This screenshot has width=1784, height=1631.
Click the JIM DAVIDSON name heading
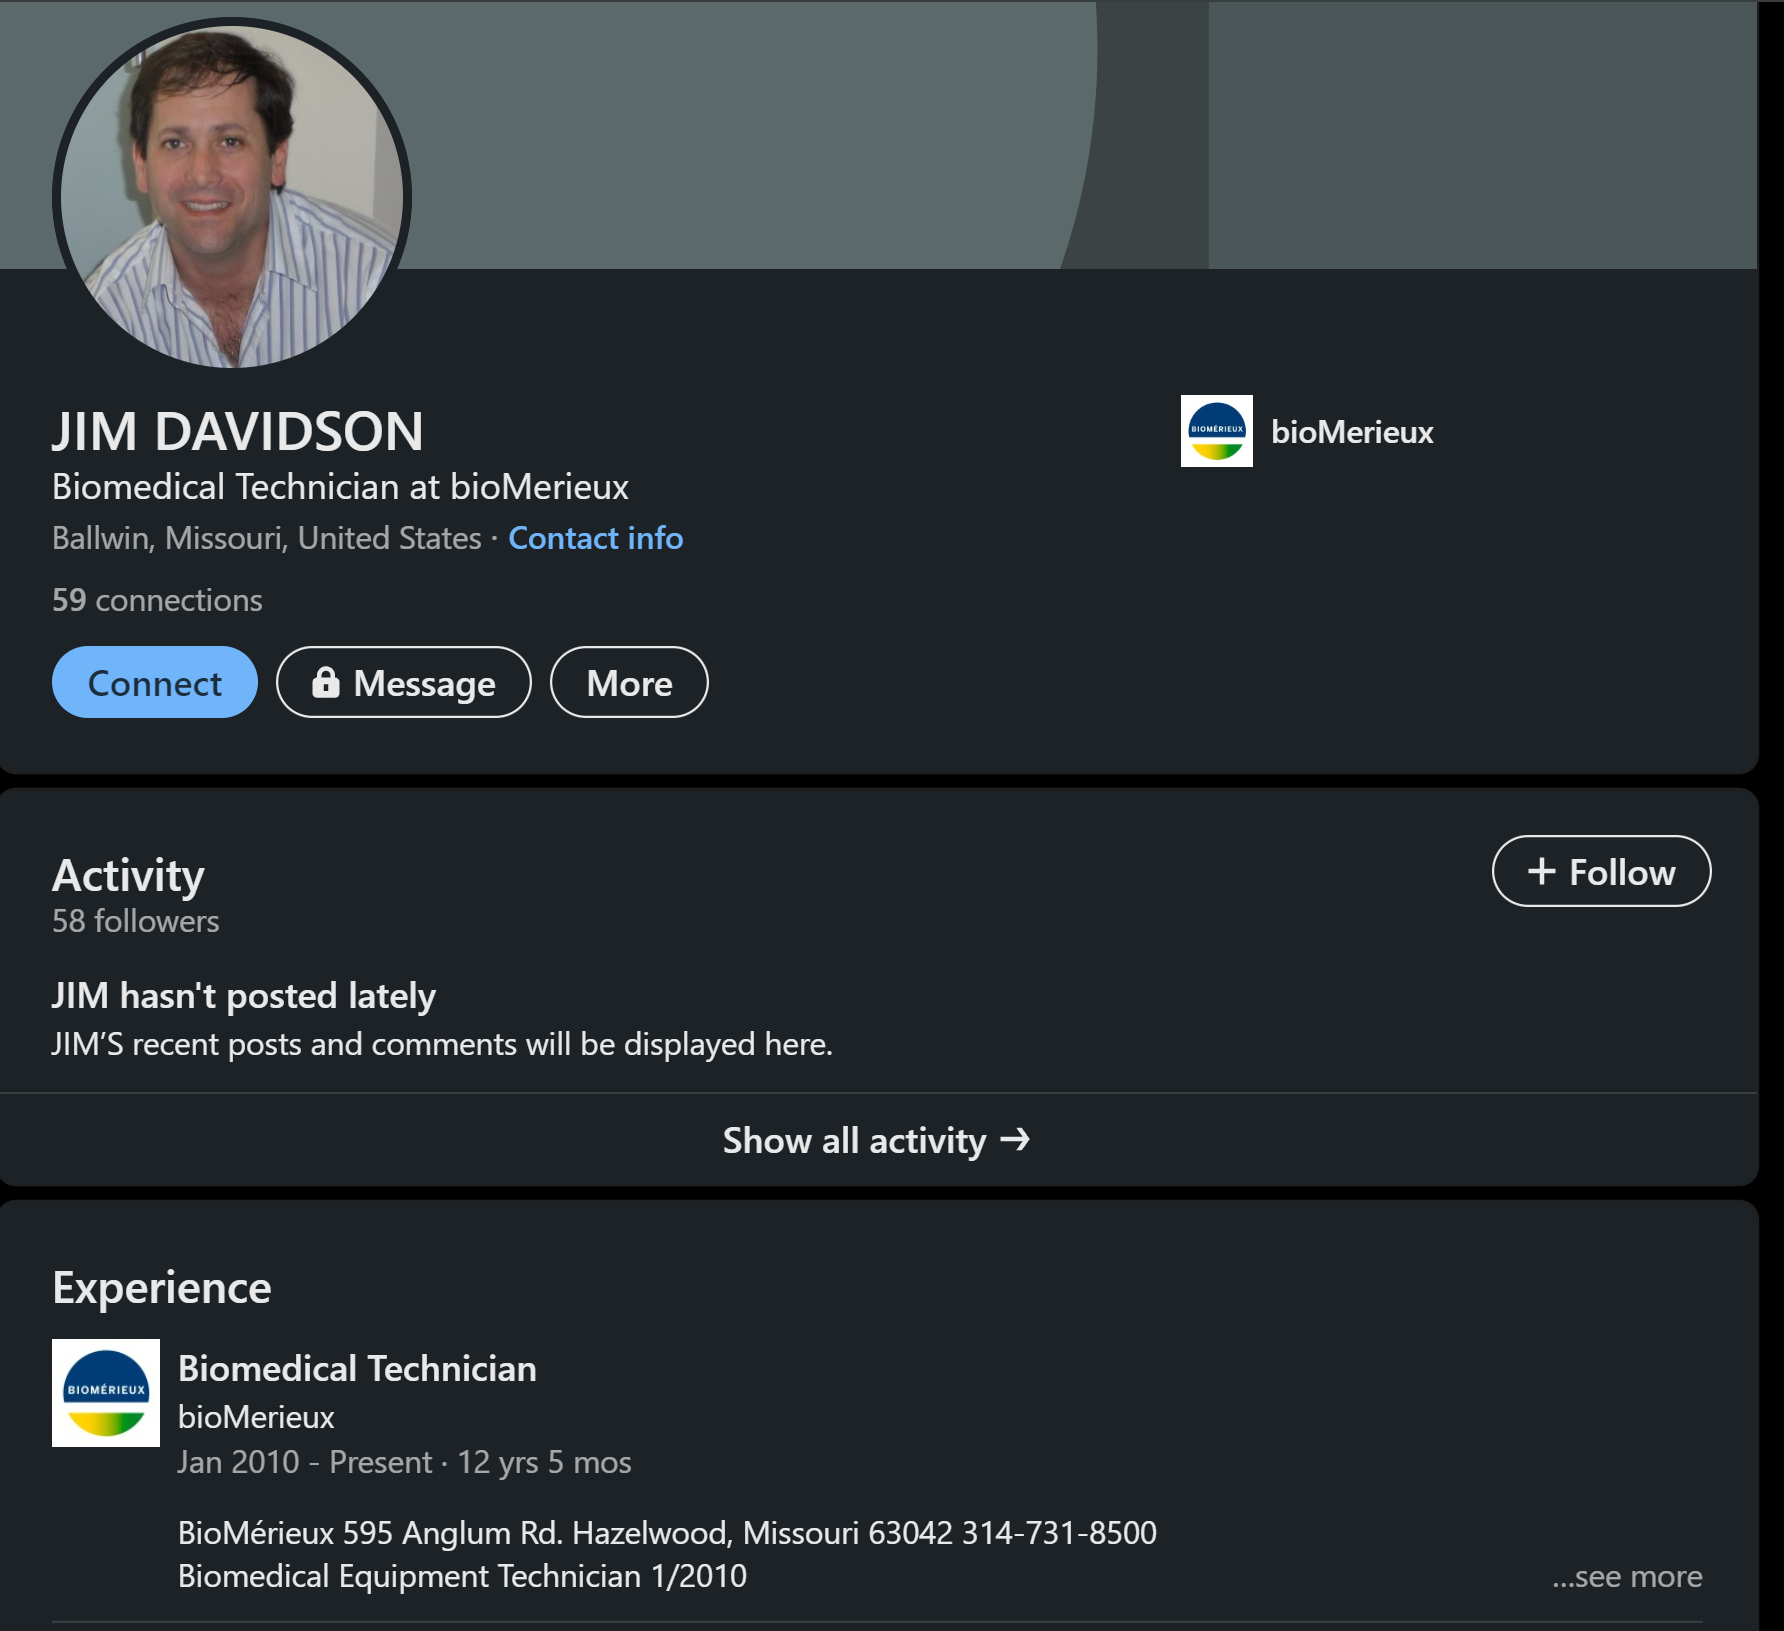[x=238, y=431]
